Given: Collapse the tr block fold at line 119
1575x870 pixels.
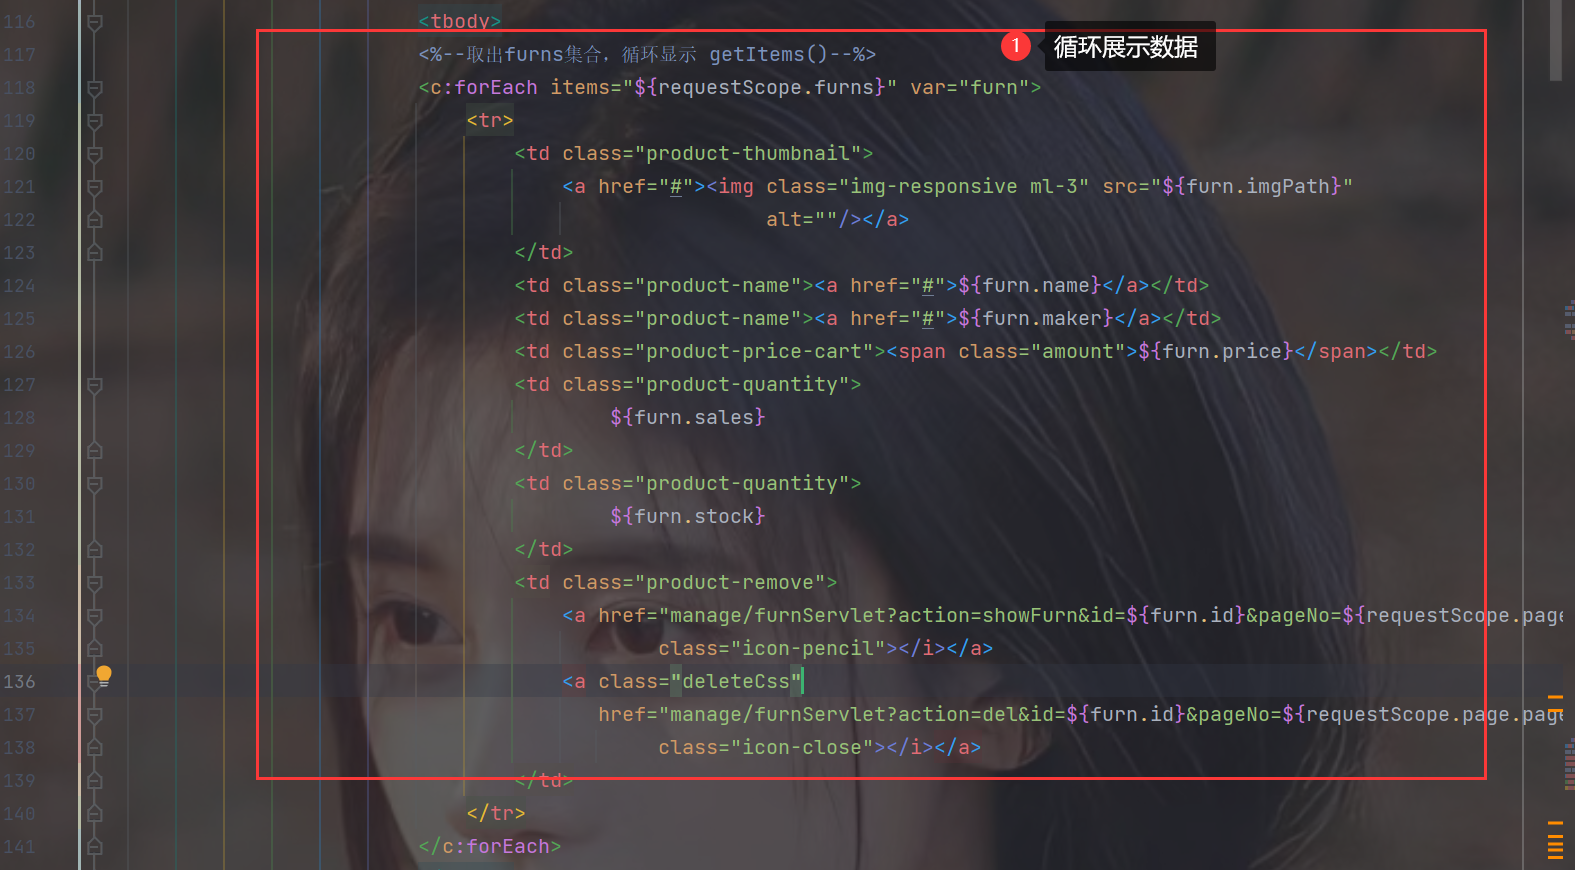Looking at the screenshot, I should click(x=94, y=121).
